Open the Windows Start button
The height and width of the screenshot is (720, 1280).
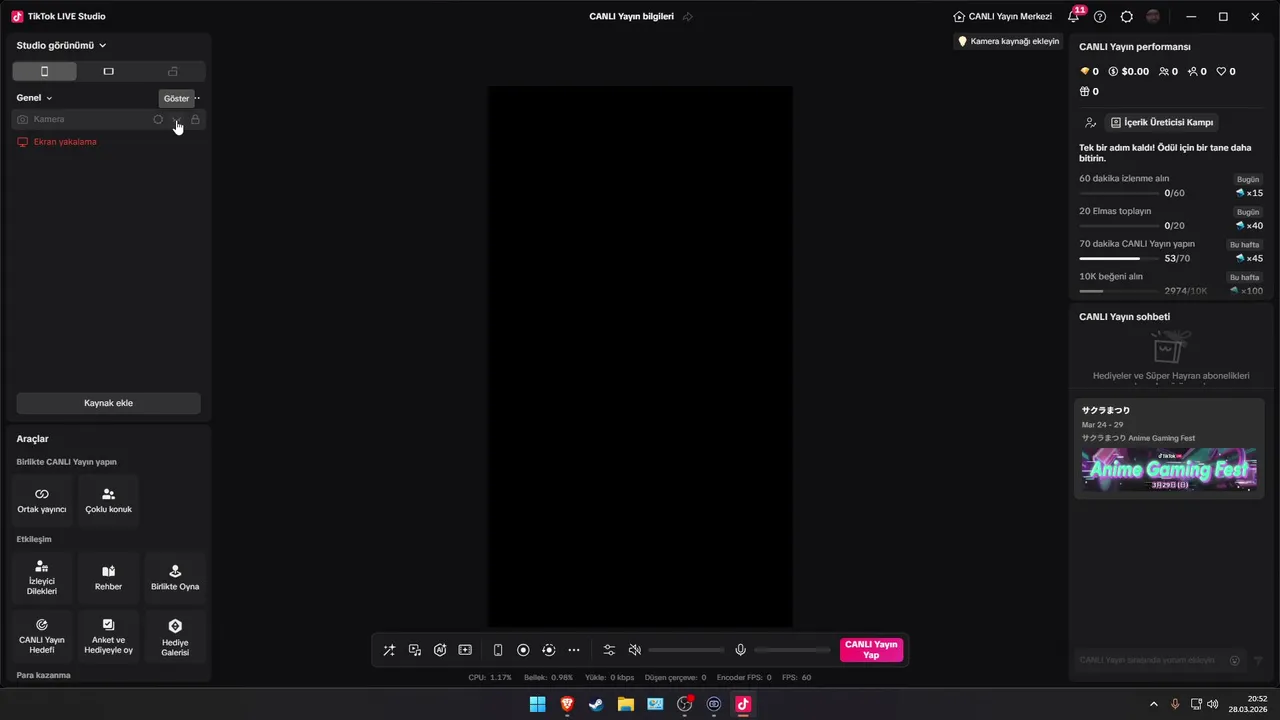click(538, 704)
